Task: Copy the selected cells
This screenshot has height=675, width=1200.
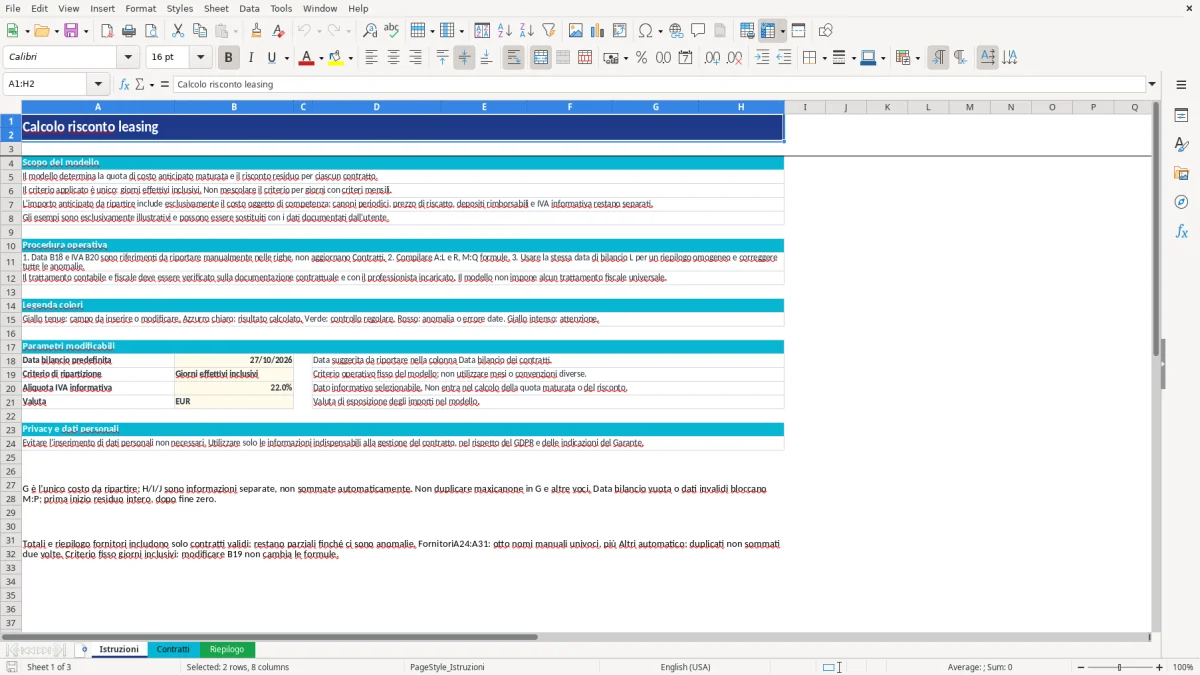Action: click(199, 31)
